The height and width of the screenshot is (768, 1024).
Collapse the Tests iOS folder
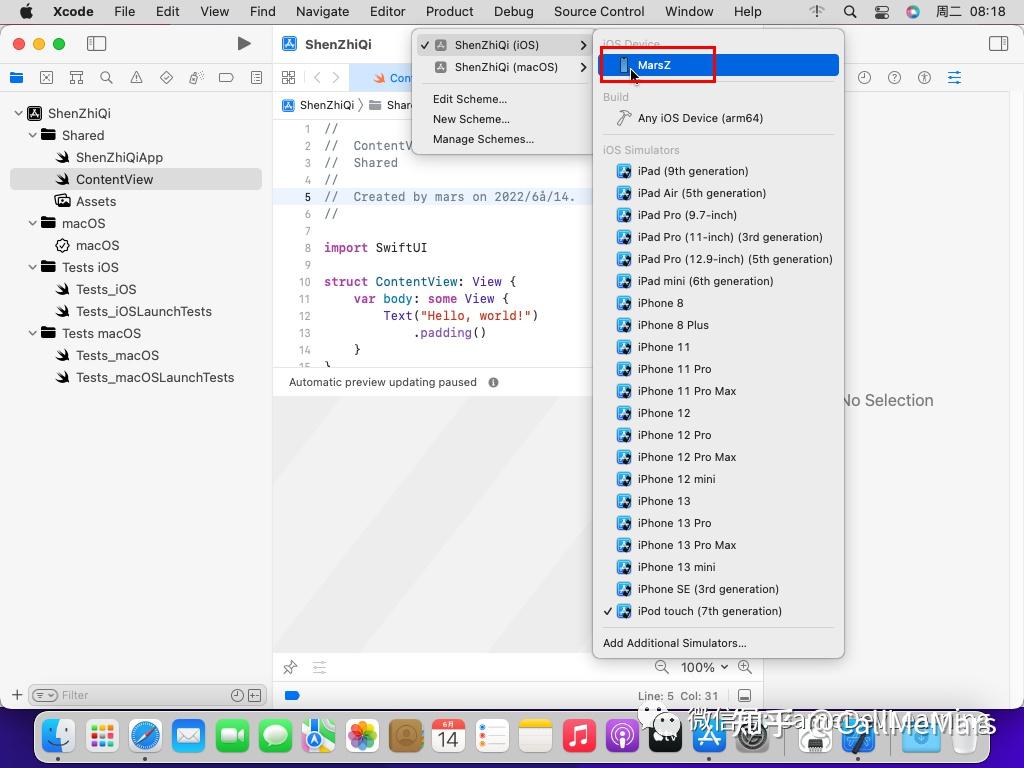(33, 267)
